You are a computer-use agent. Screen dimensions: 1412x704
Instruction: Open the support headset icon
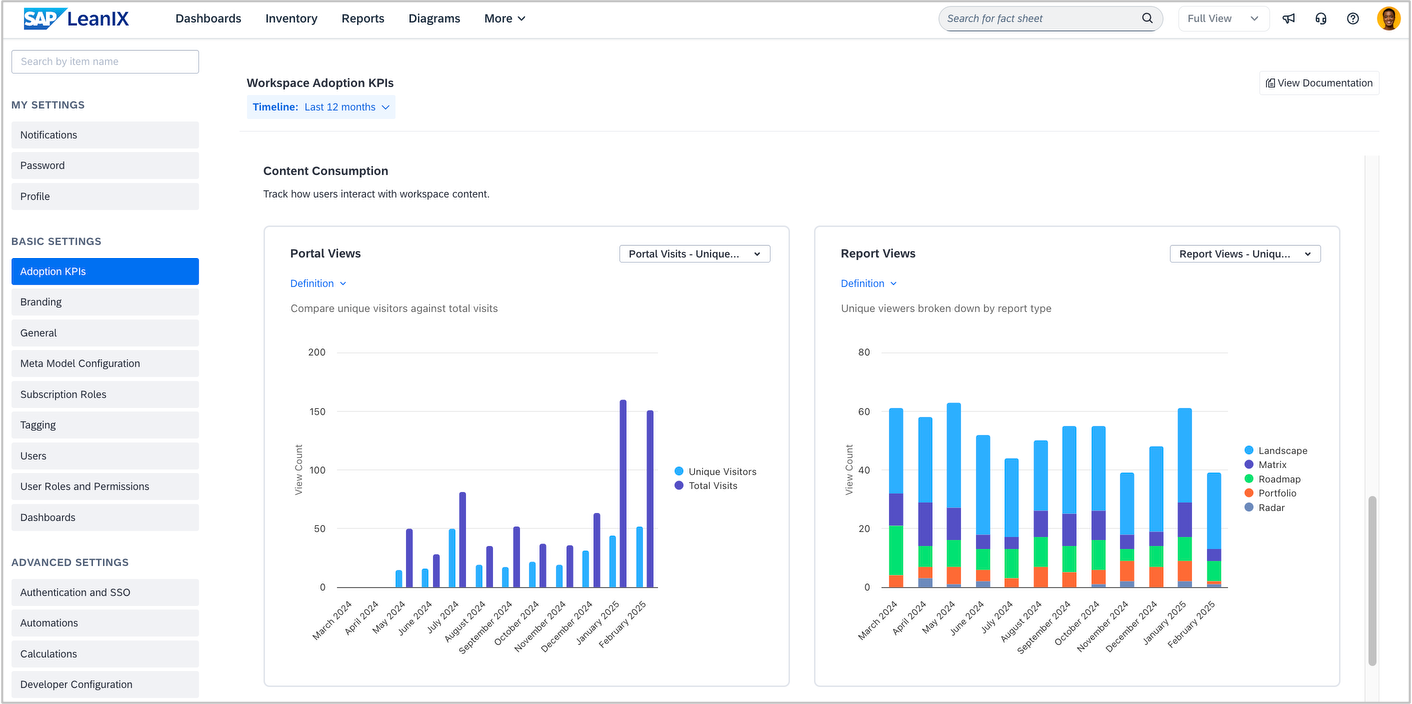pos(1321,18)
